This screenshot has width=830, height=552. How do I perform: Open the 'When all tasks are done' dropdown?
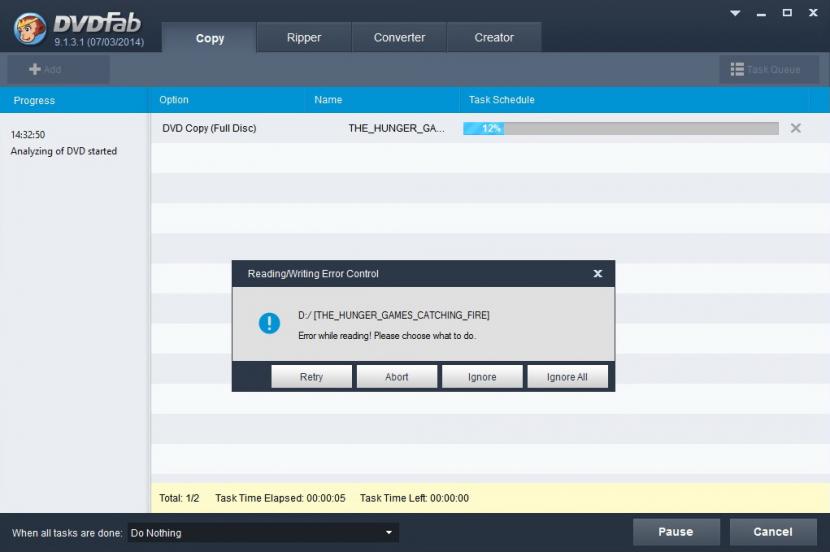pyautogui.click(x=263, y=533)
